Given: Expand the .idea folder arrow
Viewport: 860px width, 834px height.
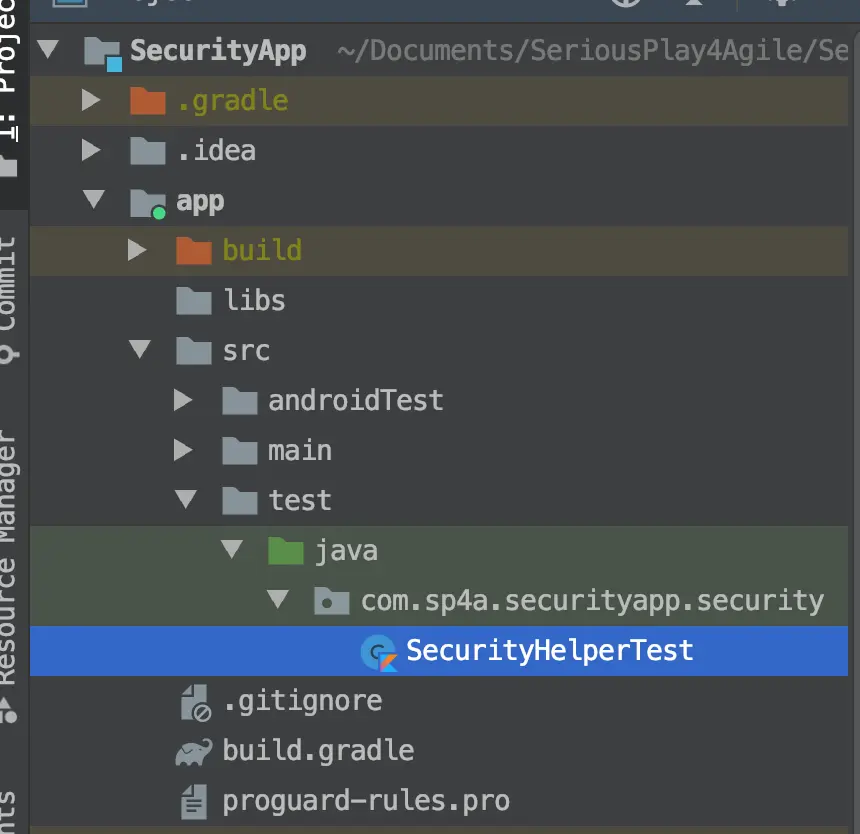Looking at the screenshot, I should [x=91, y=151].
